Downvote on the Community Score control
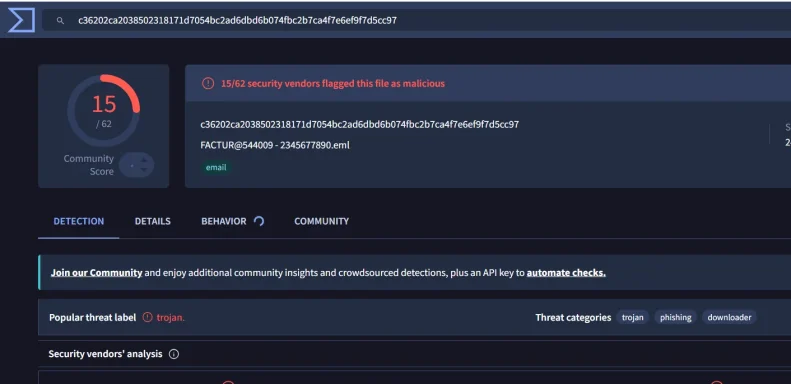This screenshot has width=791, height=384. point(144,170)
